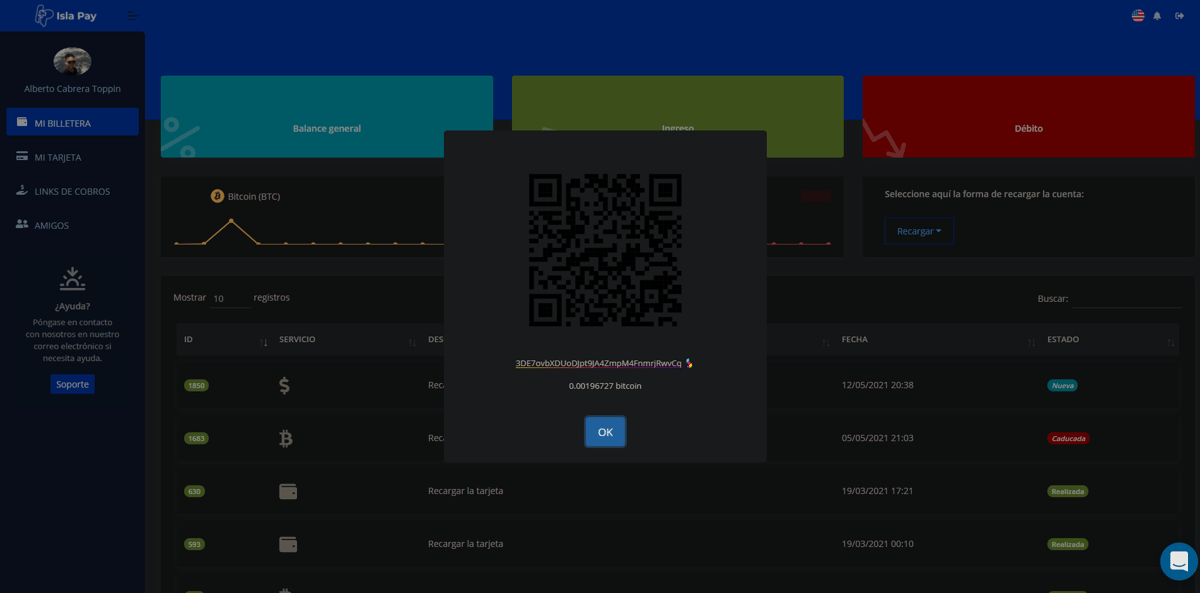
Task: Click the ID badge 1683
Action: pos(196,438)
